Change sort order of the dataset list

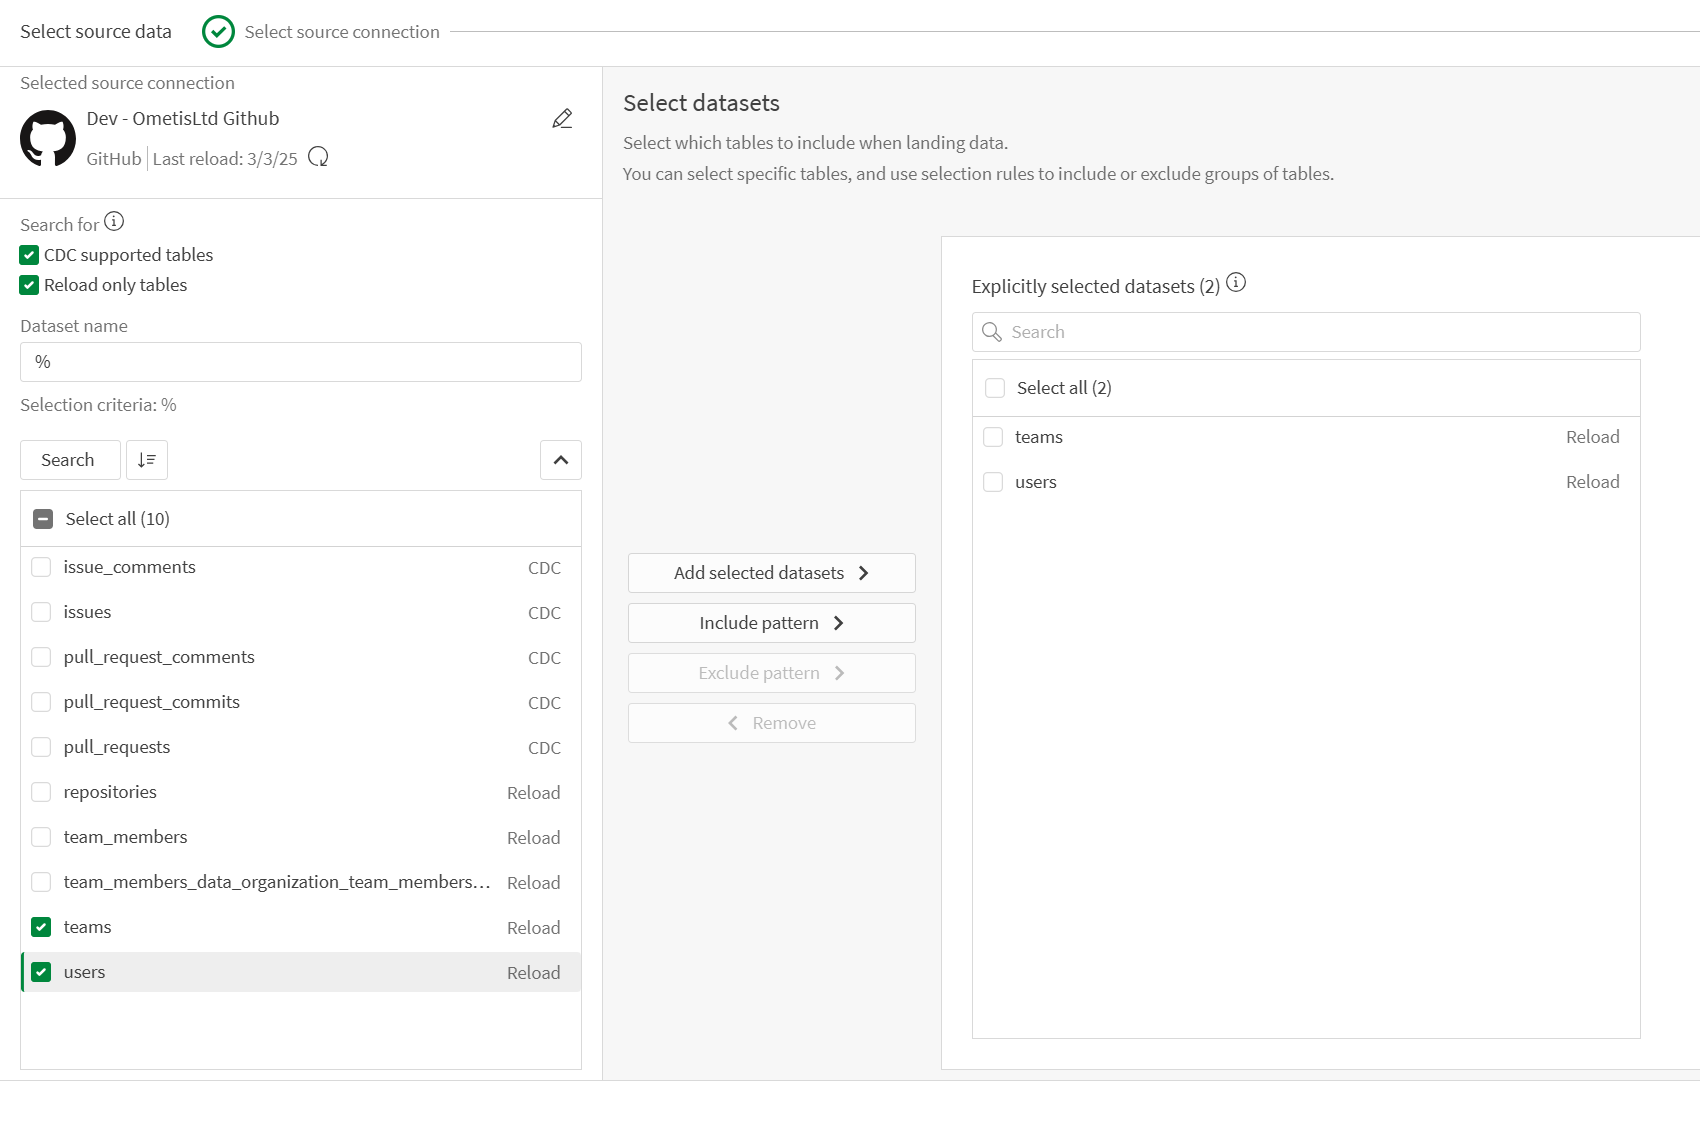[146, 460]
